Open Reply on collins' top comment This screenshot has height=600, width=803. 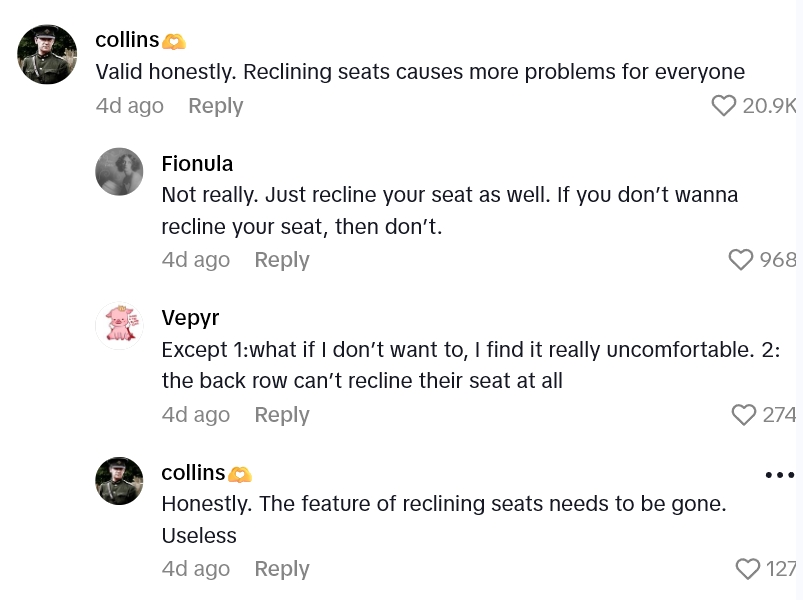[x=215, y=106]
